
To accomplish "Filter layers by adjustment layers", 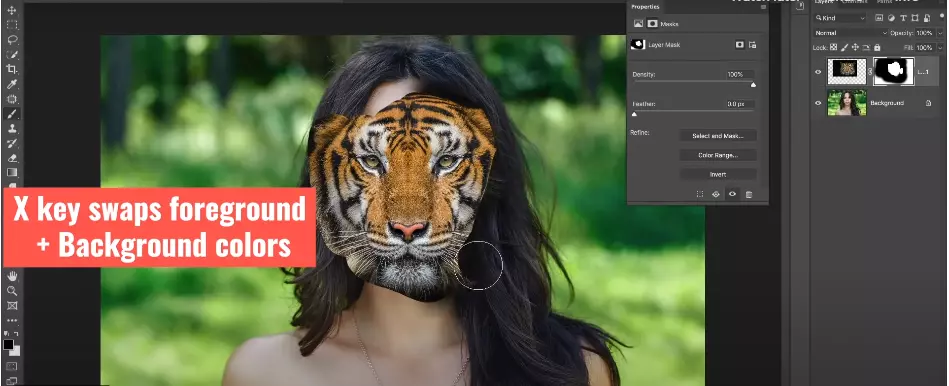I will [x=892, y=18].
